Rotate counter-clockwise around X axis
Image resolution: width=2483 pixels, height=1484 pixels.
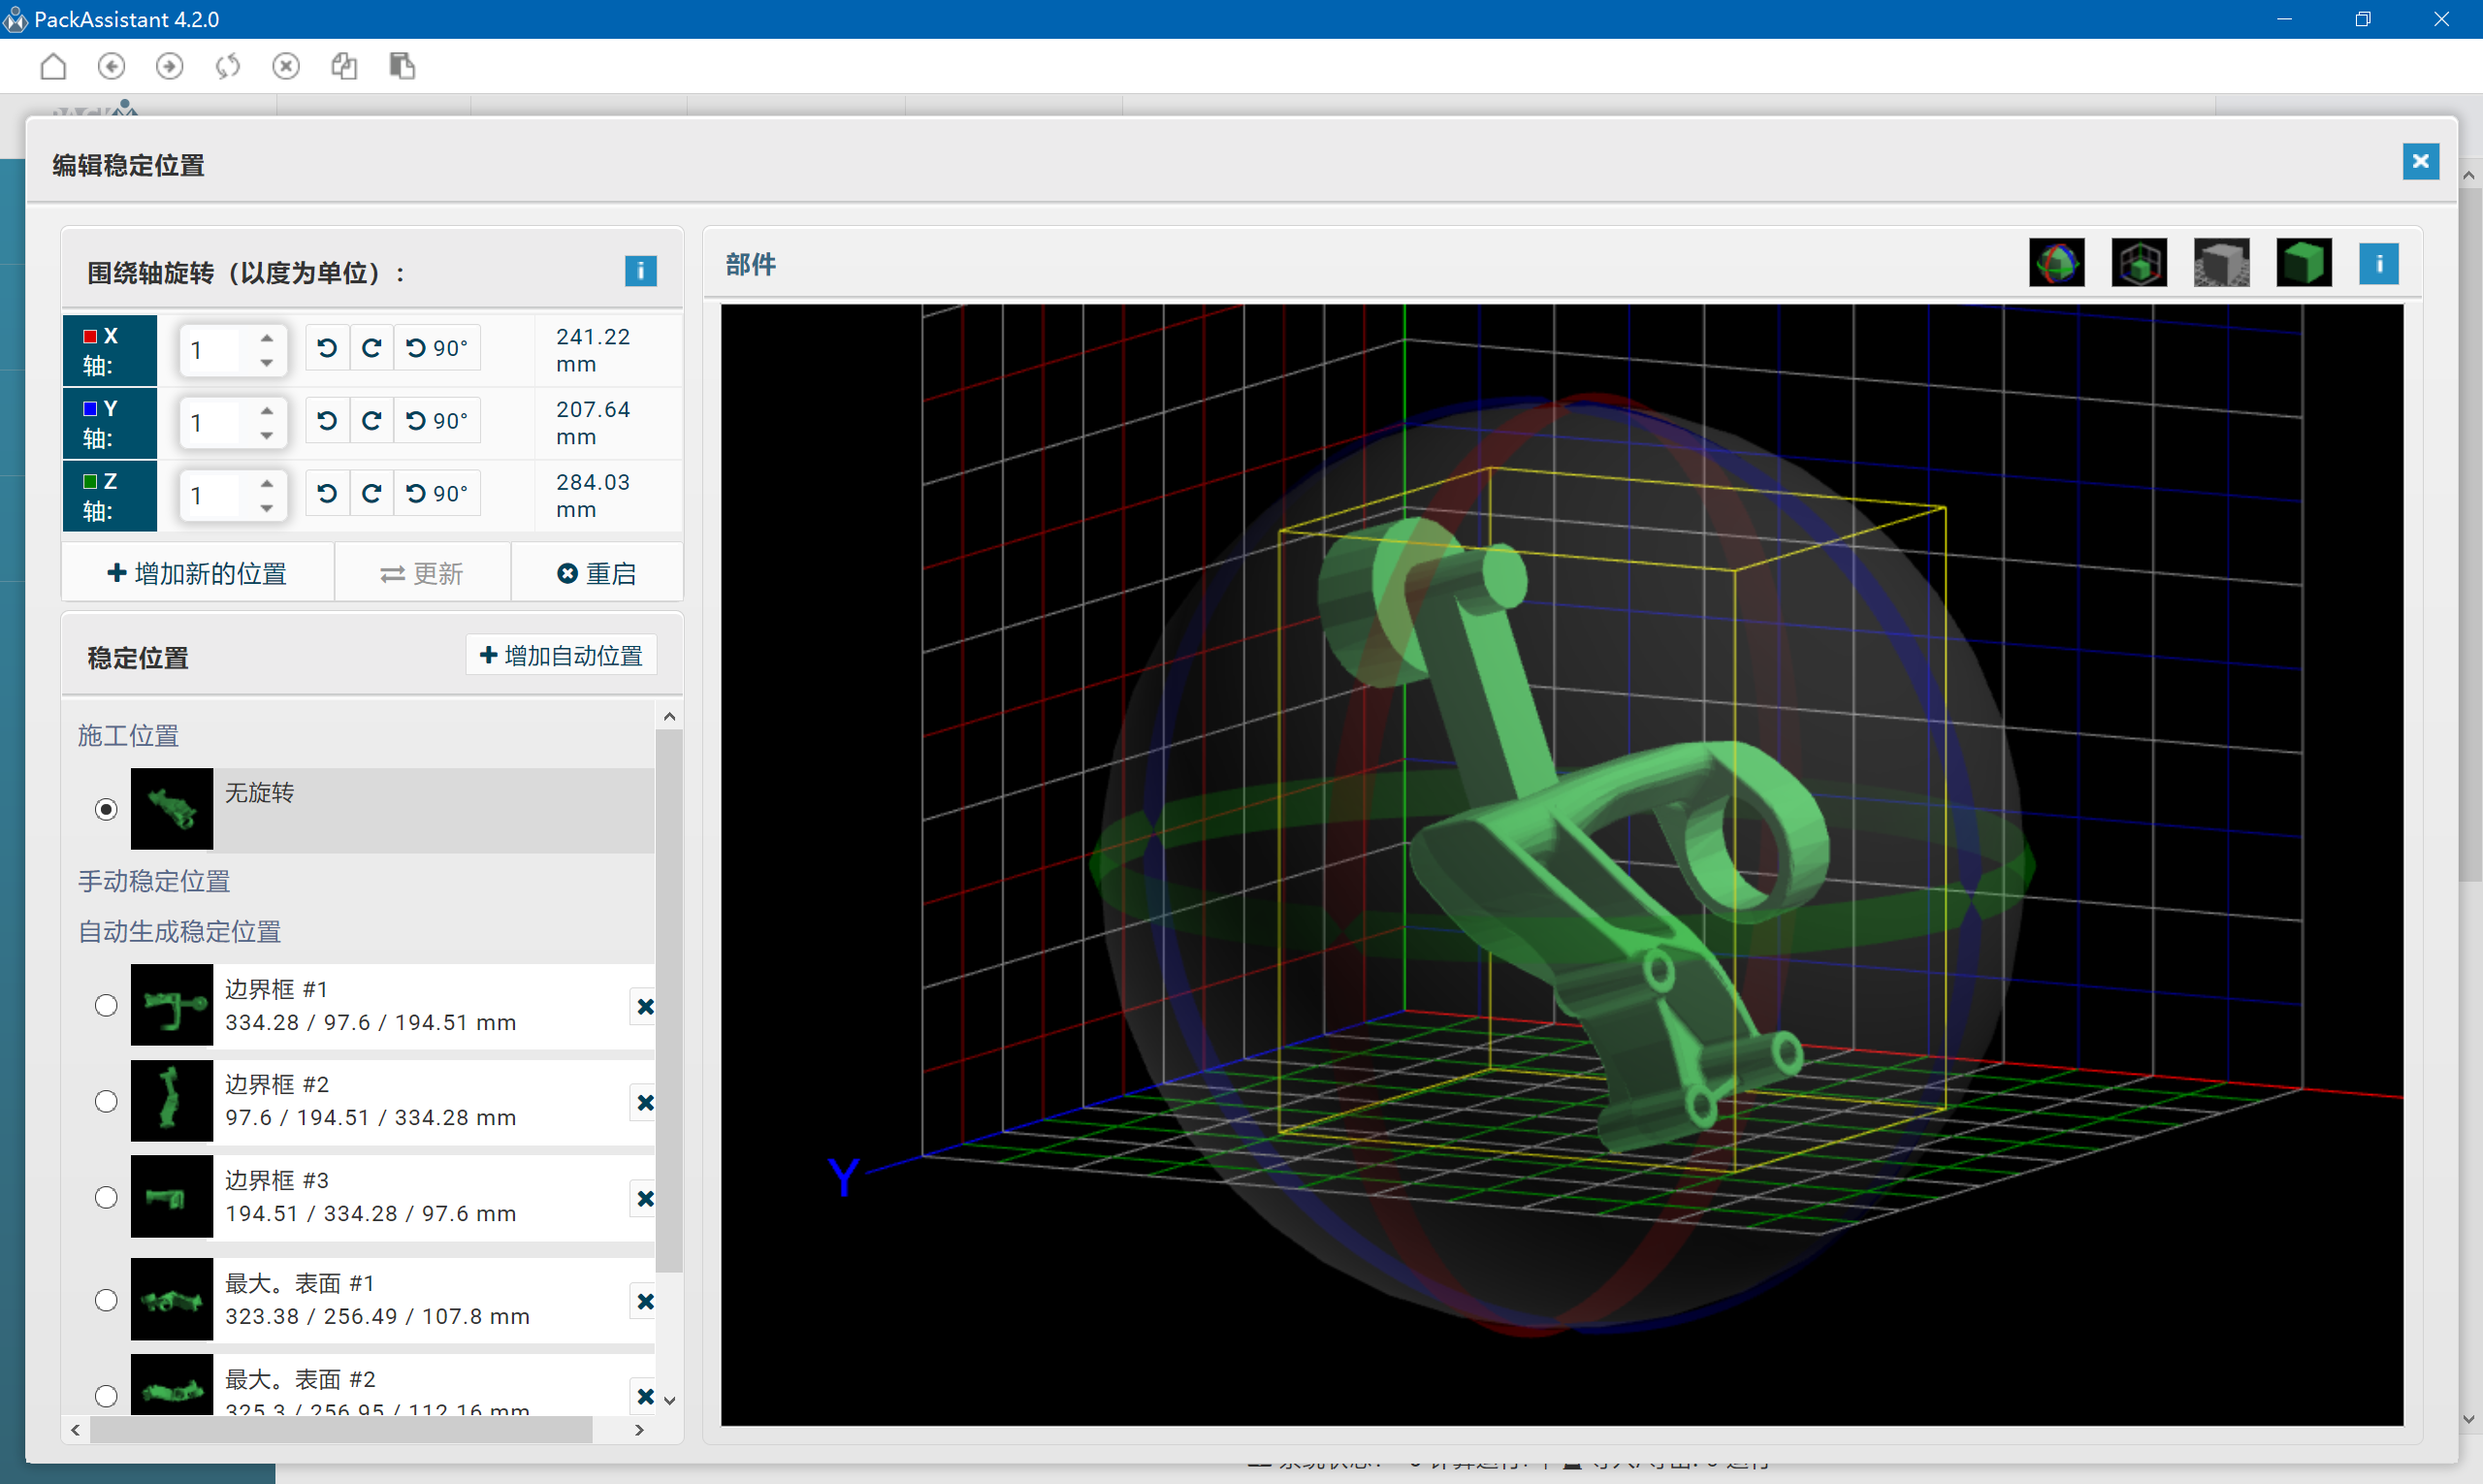coord(327,348)
